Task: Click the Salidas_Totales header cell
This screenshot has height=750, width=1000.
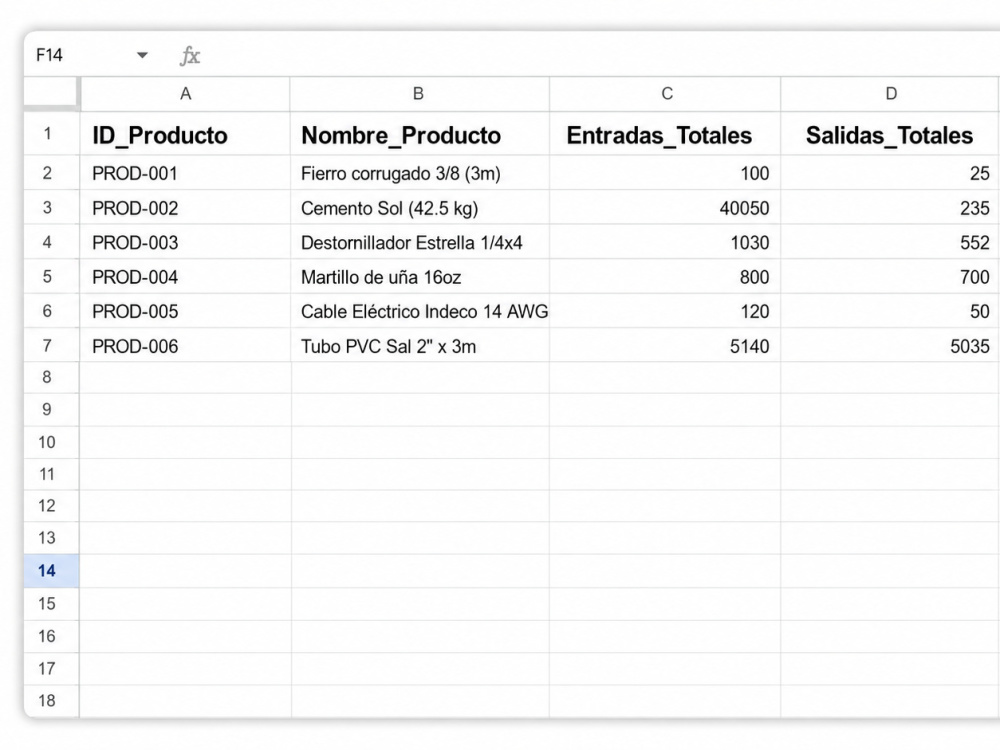Action: pos(890,134)
